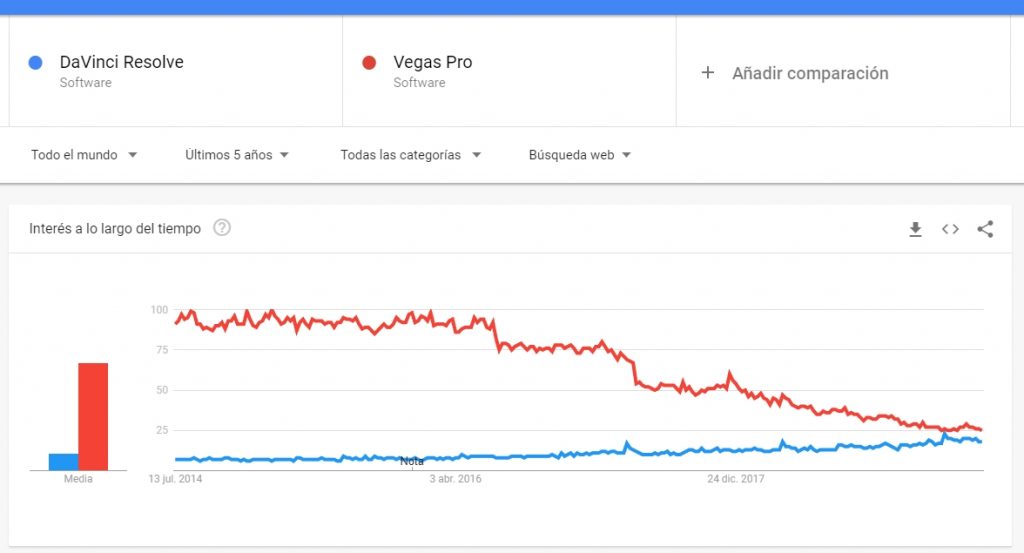Viewport: 1024px width, 553px height.
Task: Expand the Todo el mundo region dropdown
Action: [84, 155]
